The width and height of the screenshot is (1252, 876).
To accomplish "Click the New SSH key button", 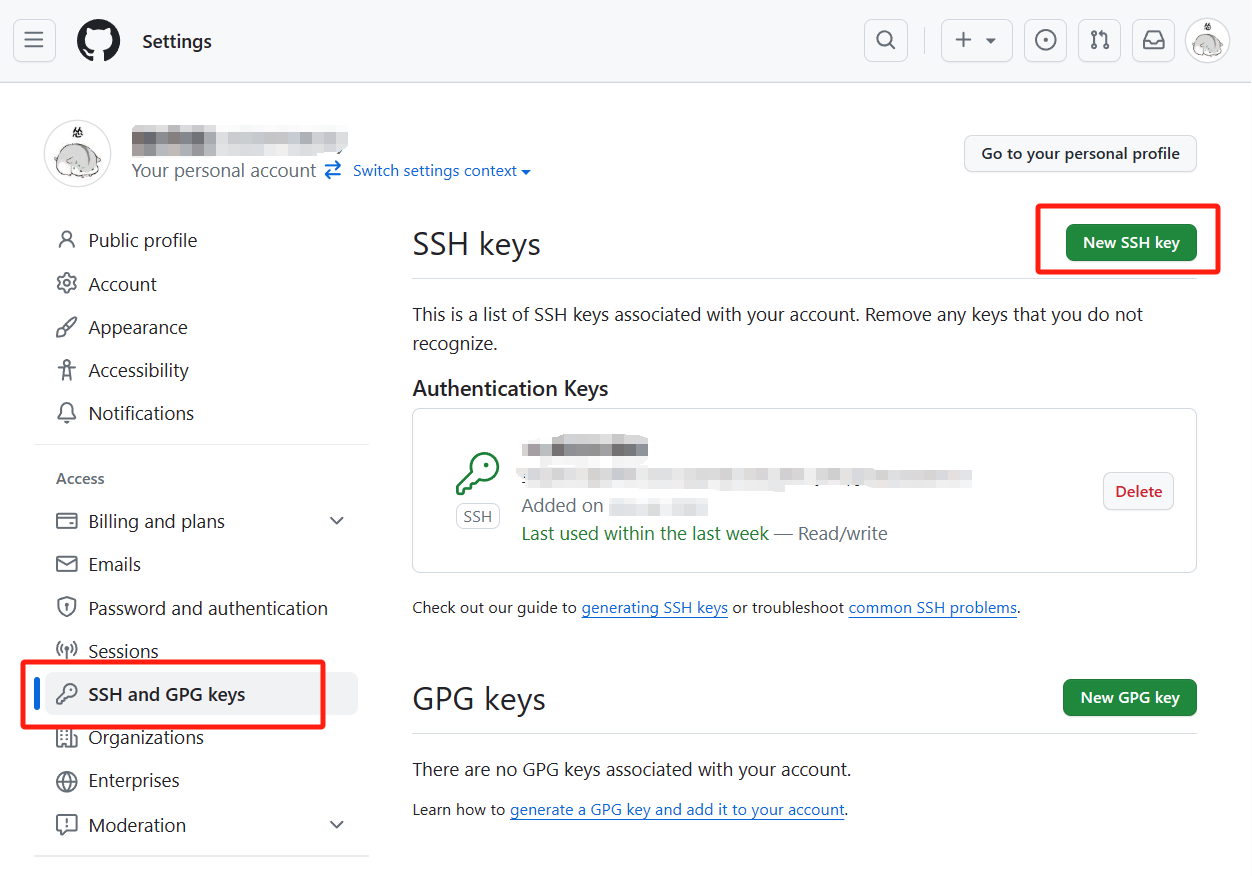I will [1131, 242].
